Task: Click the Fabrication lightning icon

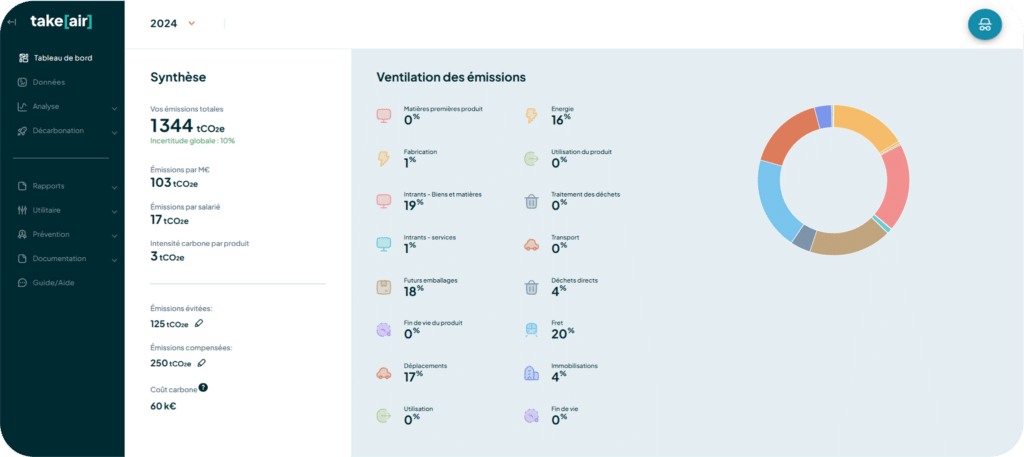Action: pyautogui.click(x=383, y=159)
